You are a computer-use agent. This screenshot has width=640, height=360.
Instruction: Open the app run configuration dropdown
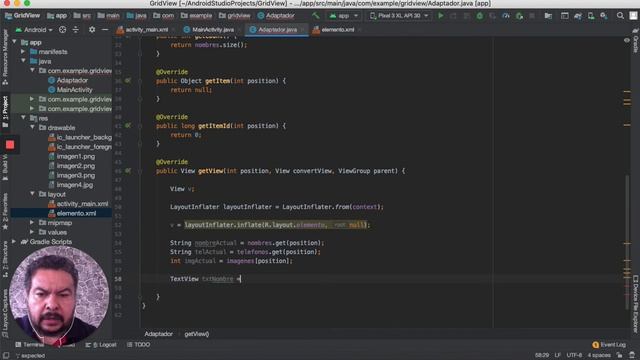tap(343, 16)
